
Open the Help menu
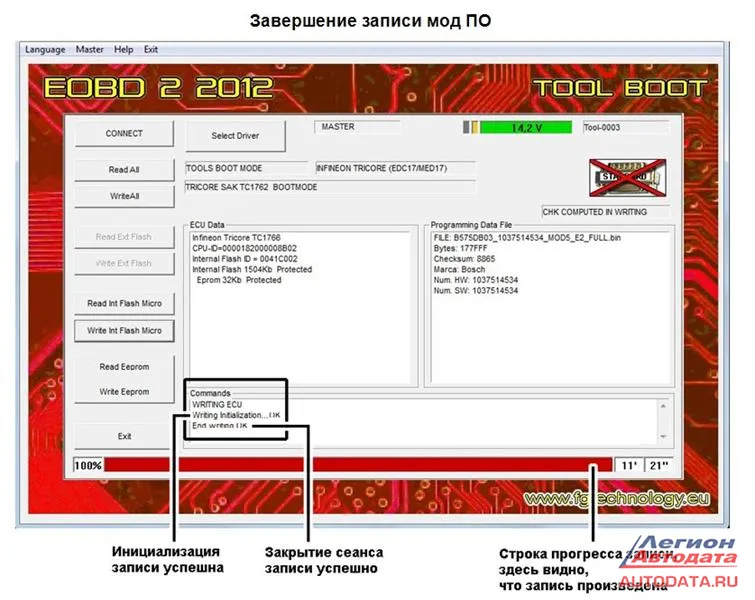point(123,49)
